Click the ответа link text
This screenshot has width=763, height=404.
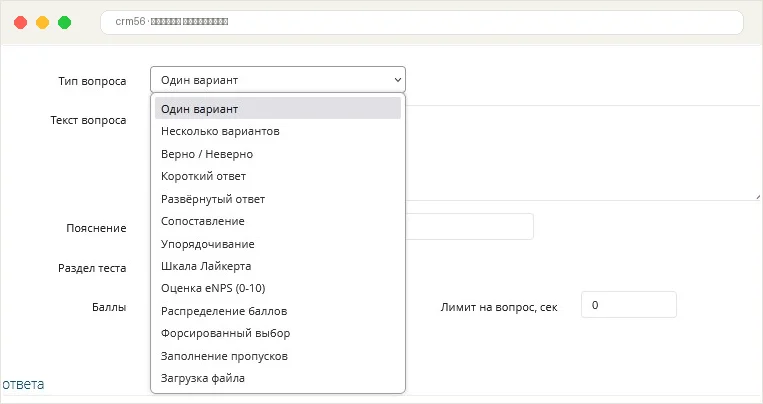23,384
